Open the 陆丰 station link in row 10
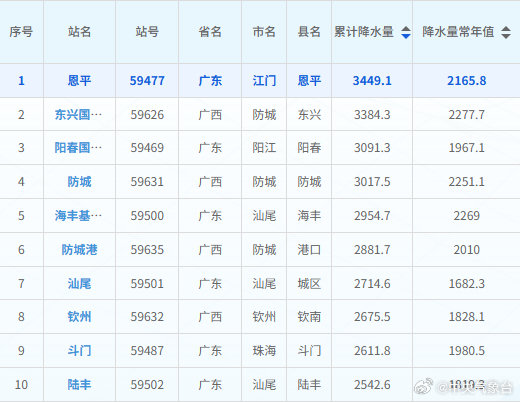520x402 pixels. point(79,385)
